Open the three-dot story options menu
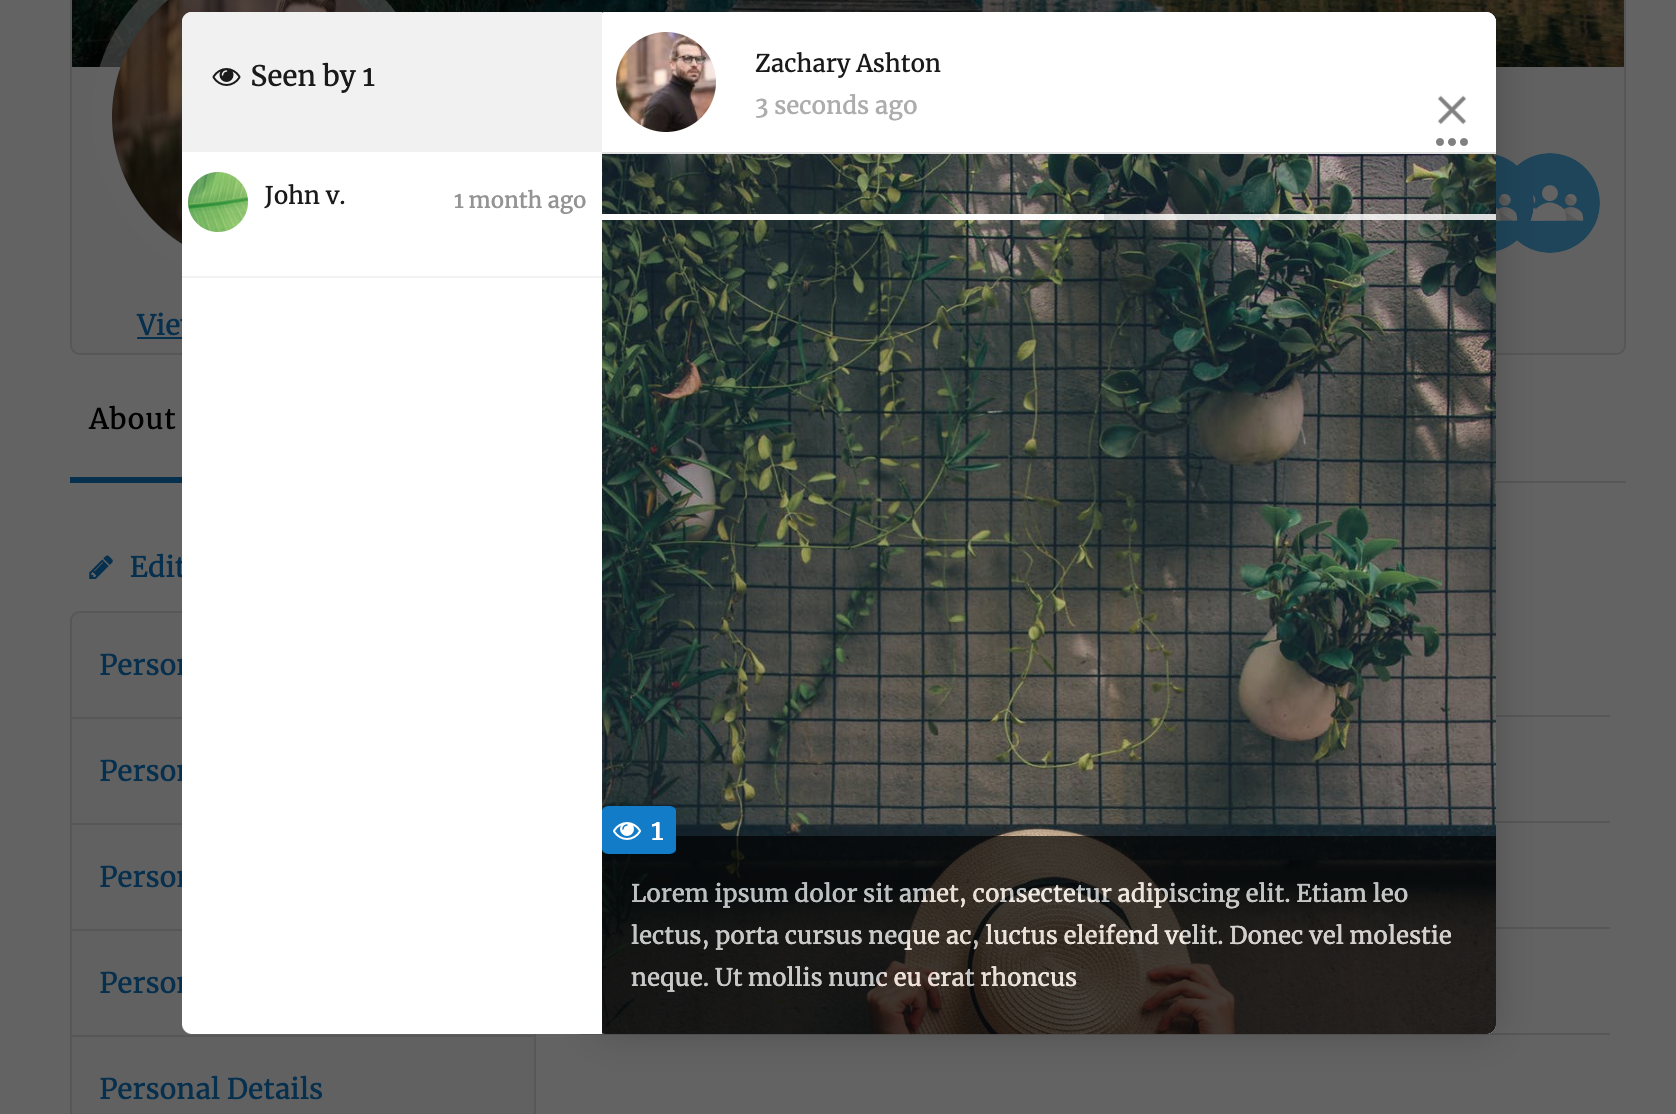This screenshot has height=1114, width=1676. [1451, 142]
